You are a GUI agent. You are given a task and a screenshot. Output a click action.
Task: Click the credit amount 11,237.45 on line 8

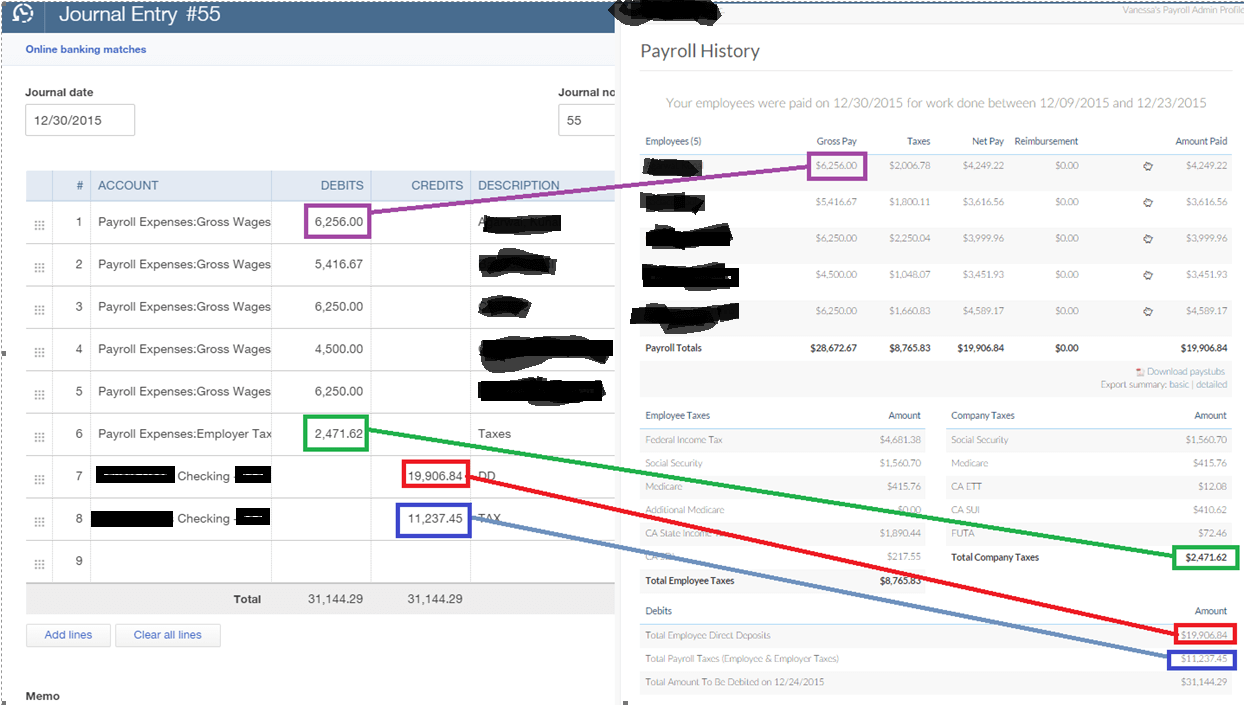(434, 519)
